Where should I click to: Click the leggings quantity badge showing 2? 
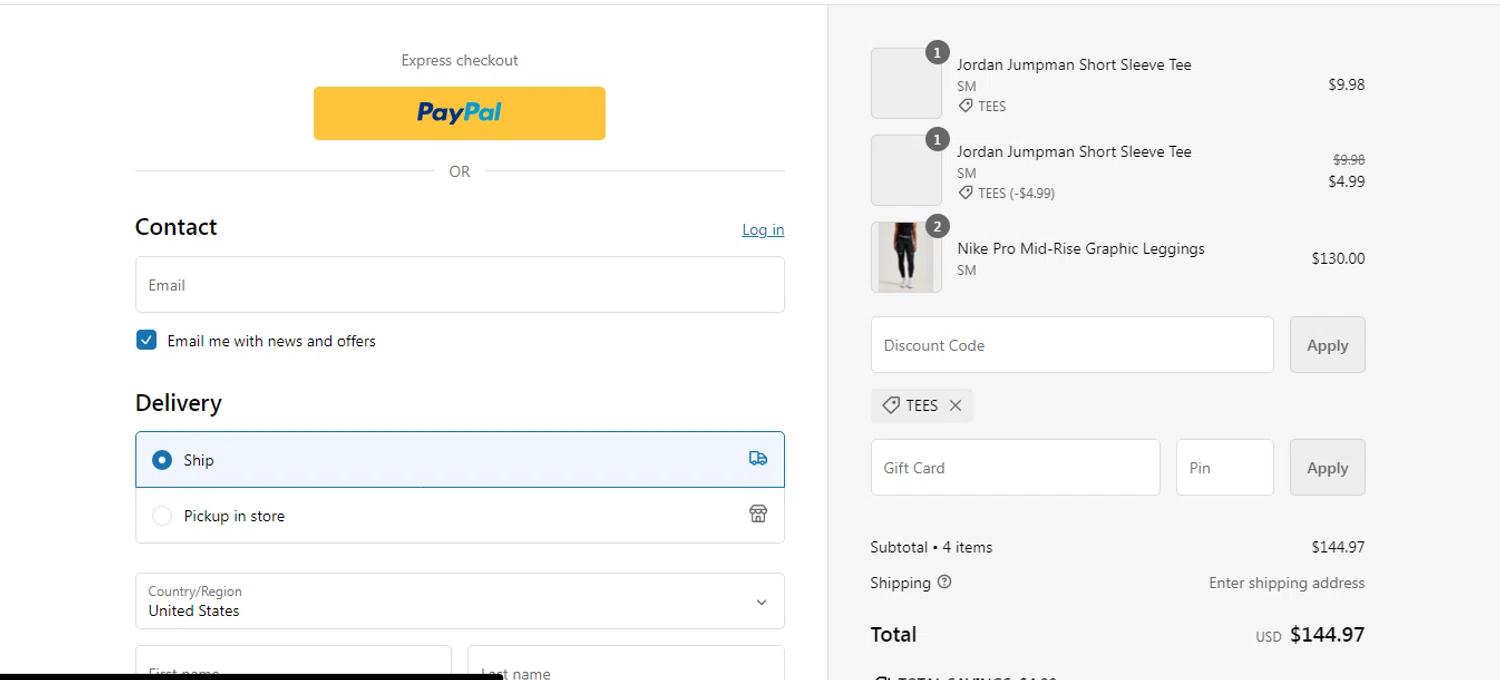coord(937,227)
